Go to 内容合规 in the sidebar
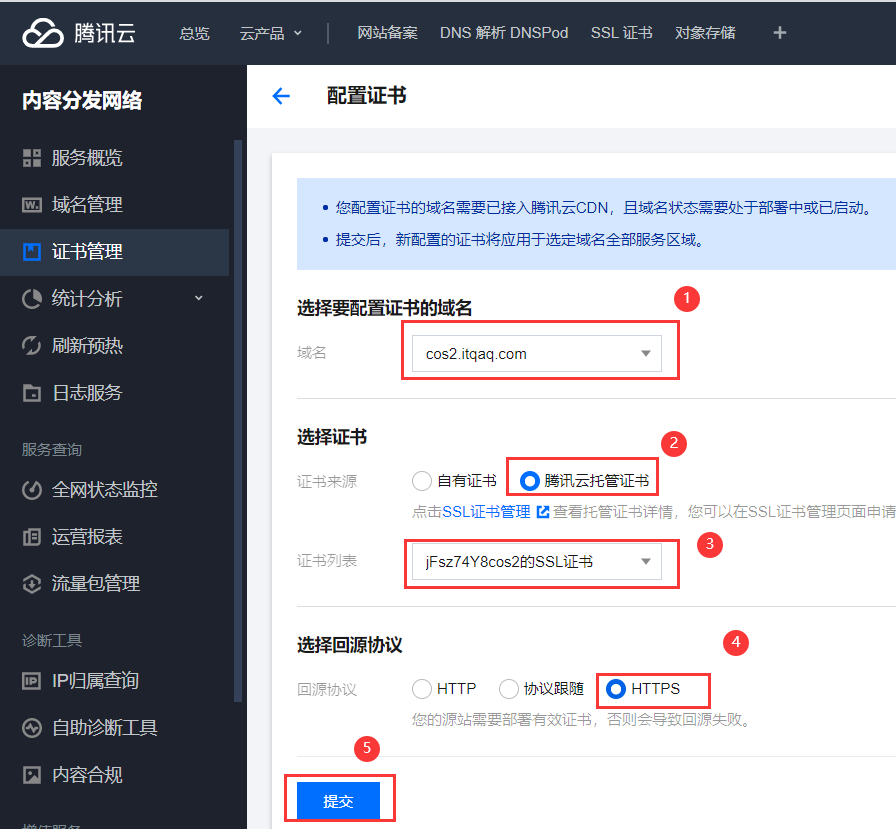Screen dimensions: 896x829 coord(114,775)
